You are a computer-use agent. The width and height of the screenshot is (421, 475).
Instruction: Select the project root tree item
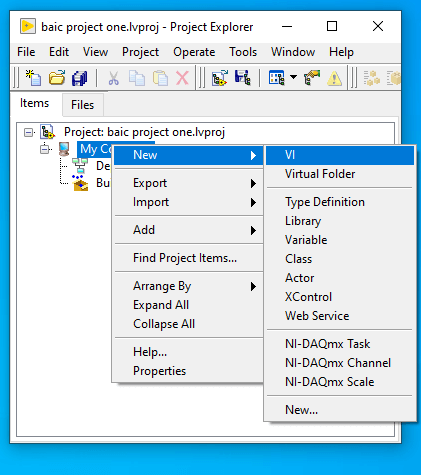(144, 132)
